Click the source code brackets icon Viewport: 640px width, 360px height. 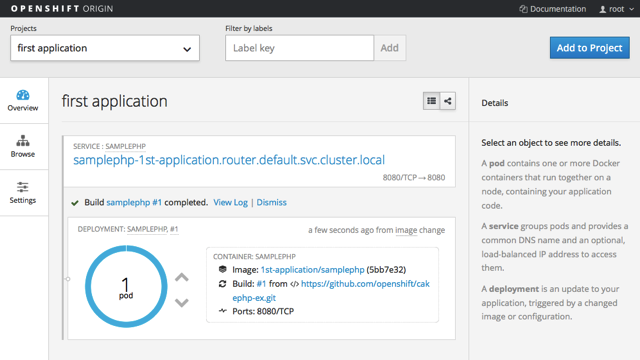coord(294,284)
